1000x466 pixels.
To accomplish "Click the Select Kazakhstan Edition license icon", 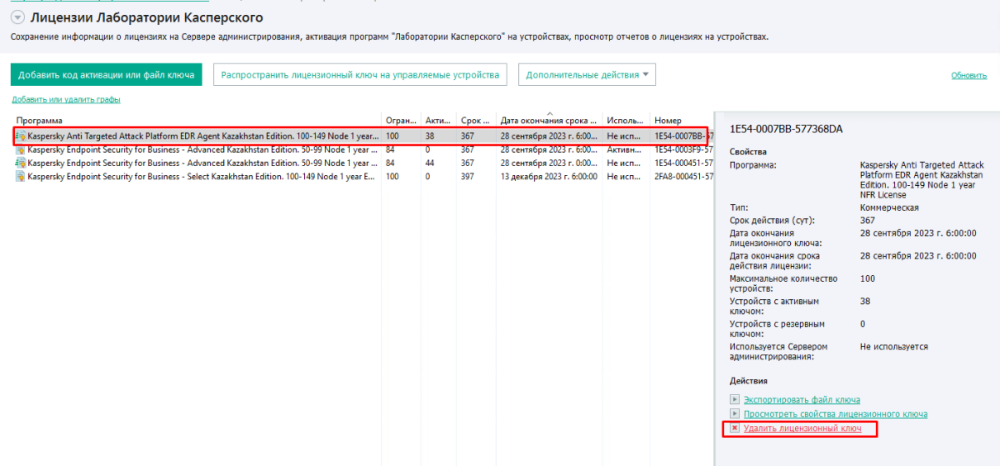I will (x=20, y=176).
